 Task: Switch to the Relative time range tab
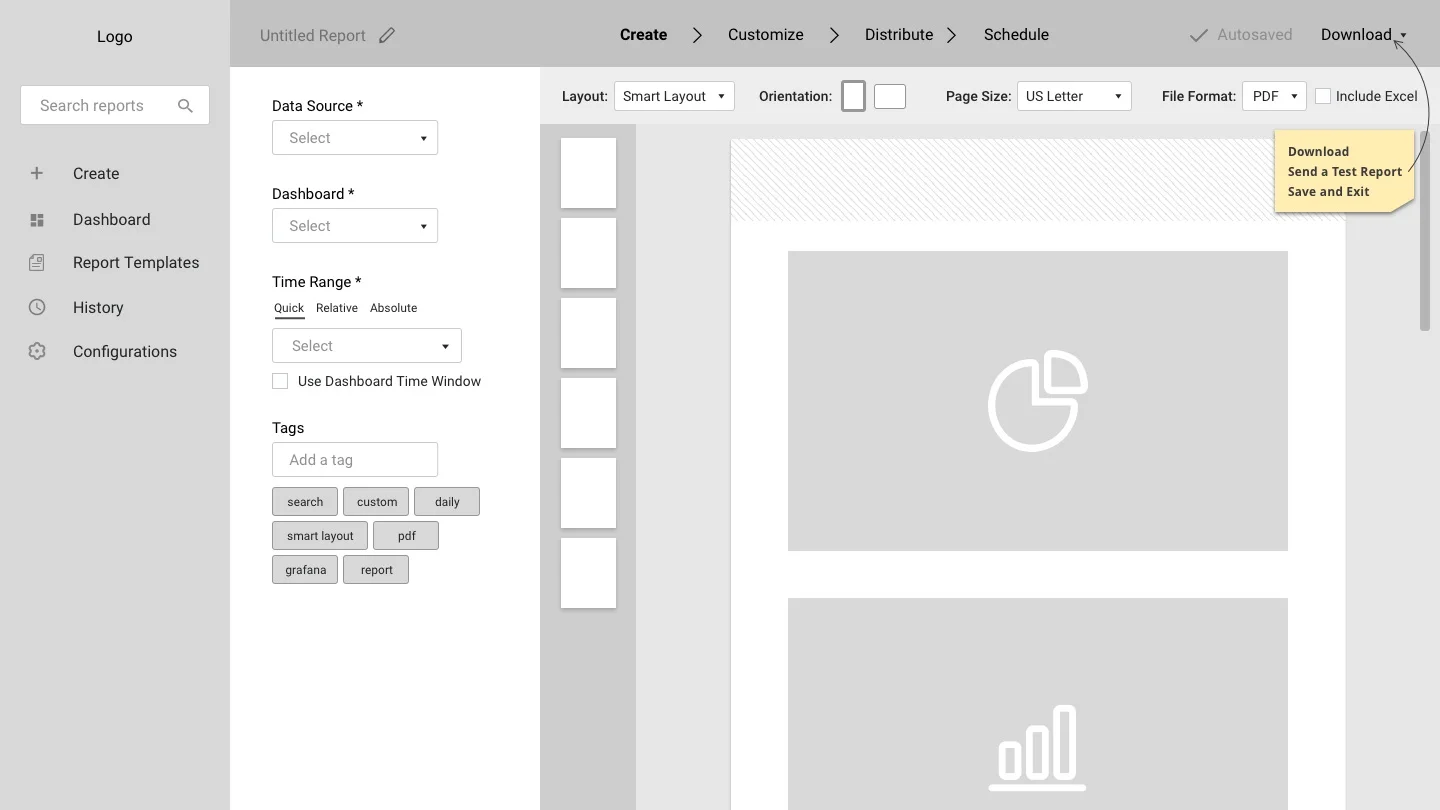coord(337,308)
